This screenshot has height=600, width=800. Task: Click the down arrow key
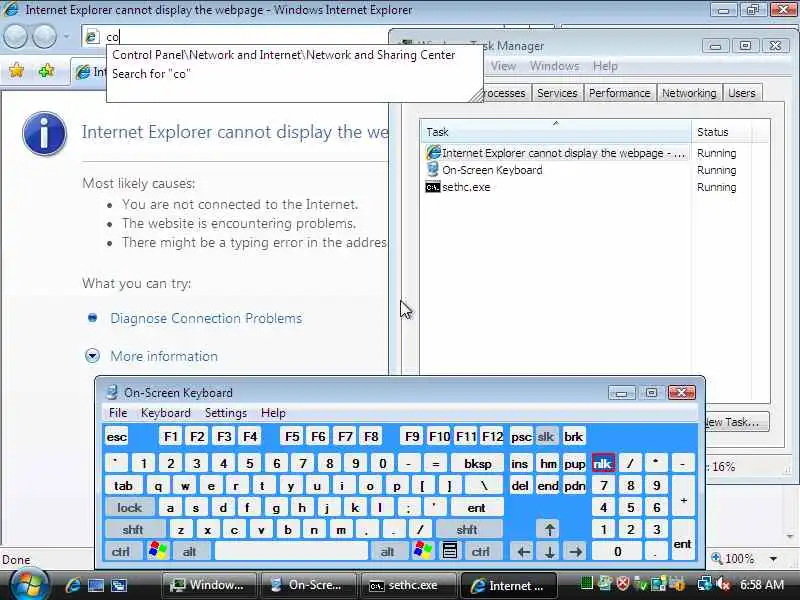click(549, 552)
